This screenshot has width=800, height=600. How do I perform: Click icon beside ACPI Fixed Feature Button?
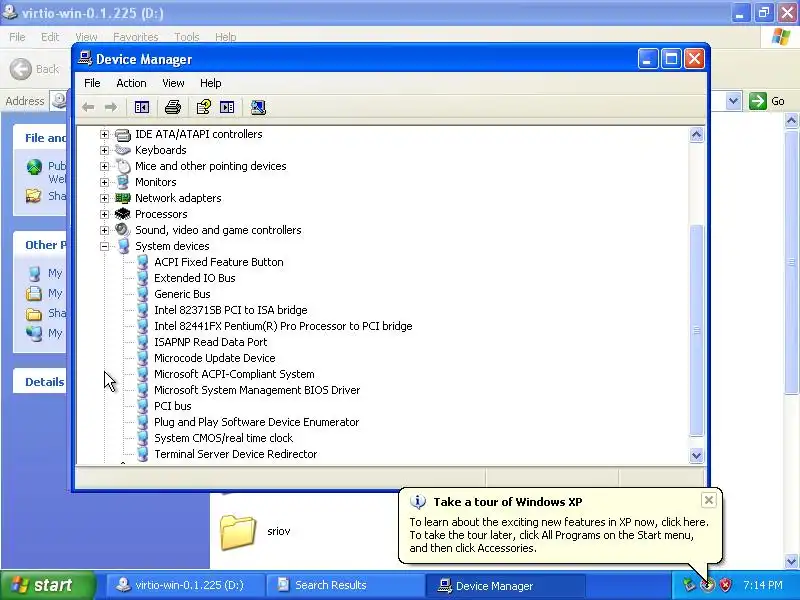click(x=142, y=262)
